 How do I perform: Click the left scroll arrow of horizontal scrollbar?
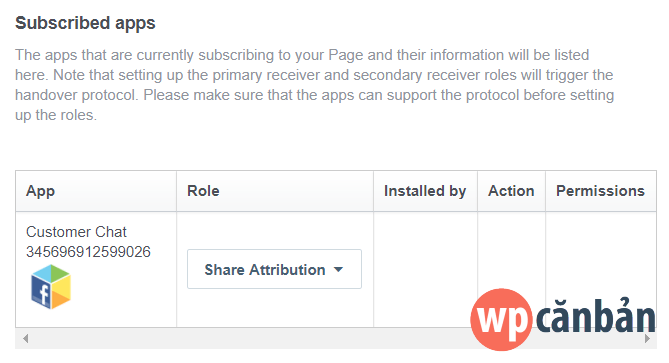[x=26, y=339]
